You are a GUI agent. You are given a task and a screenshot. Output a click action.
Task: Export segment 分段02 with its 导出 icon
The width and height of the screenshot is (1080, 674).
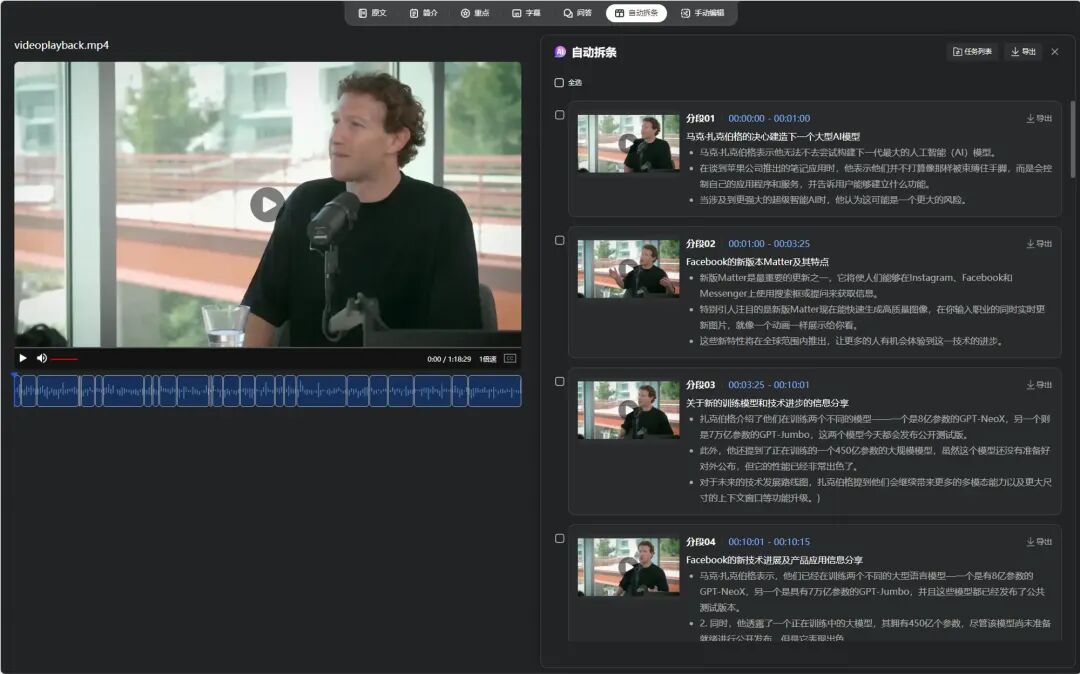pyautogui.click(x=1039, y=244)
